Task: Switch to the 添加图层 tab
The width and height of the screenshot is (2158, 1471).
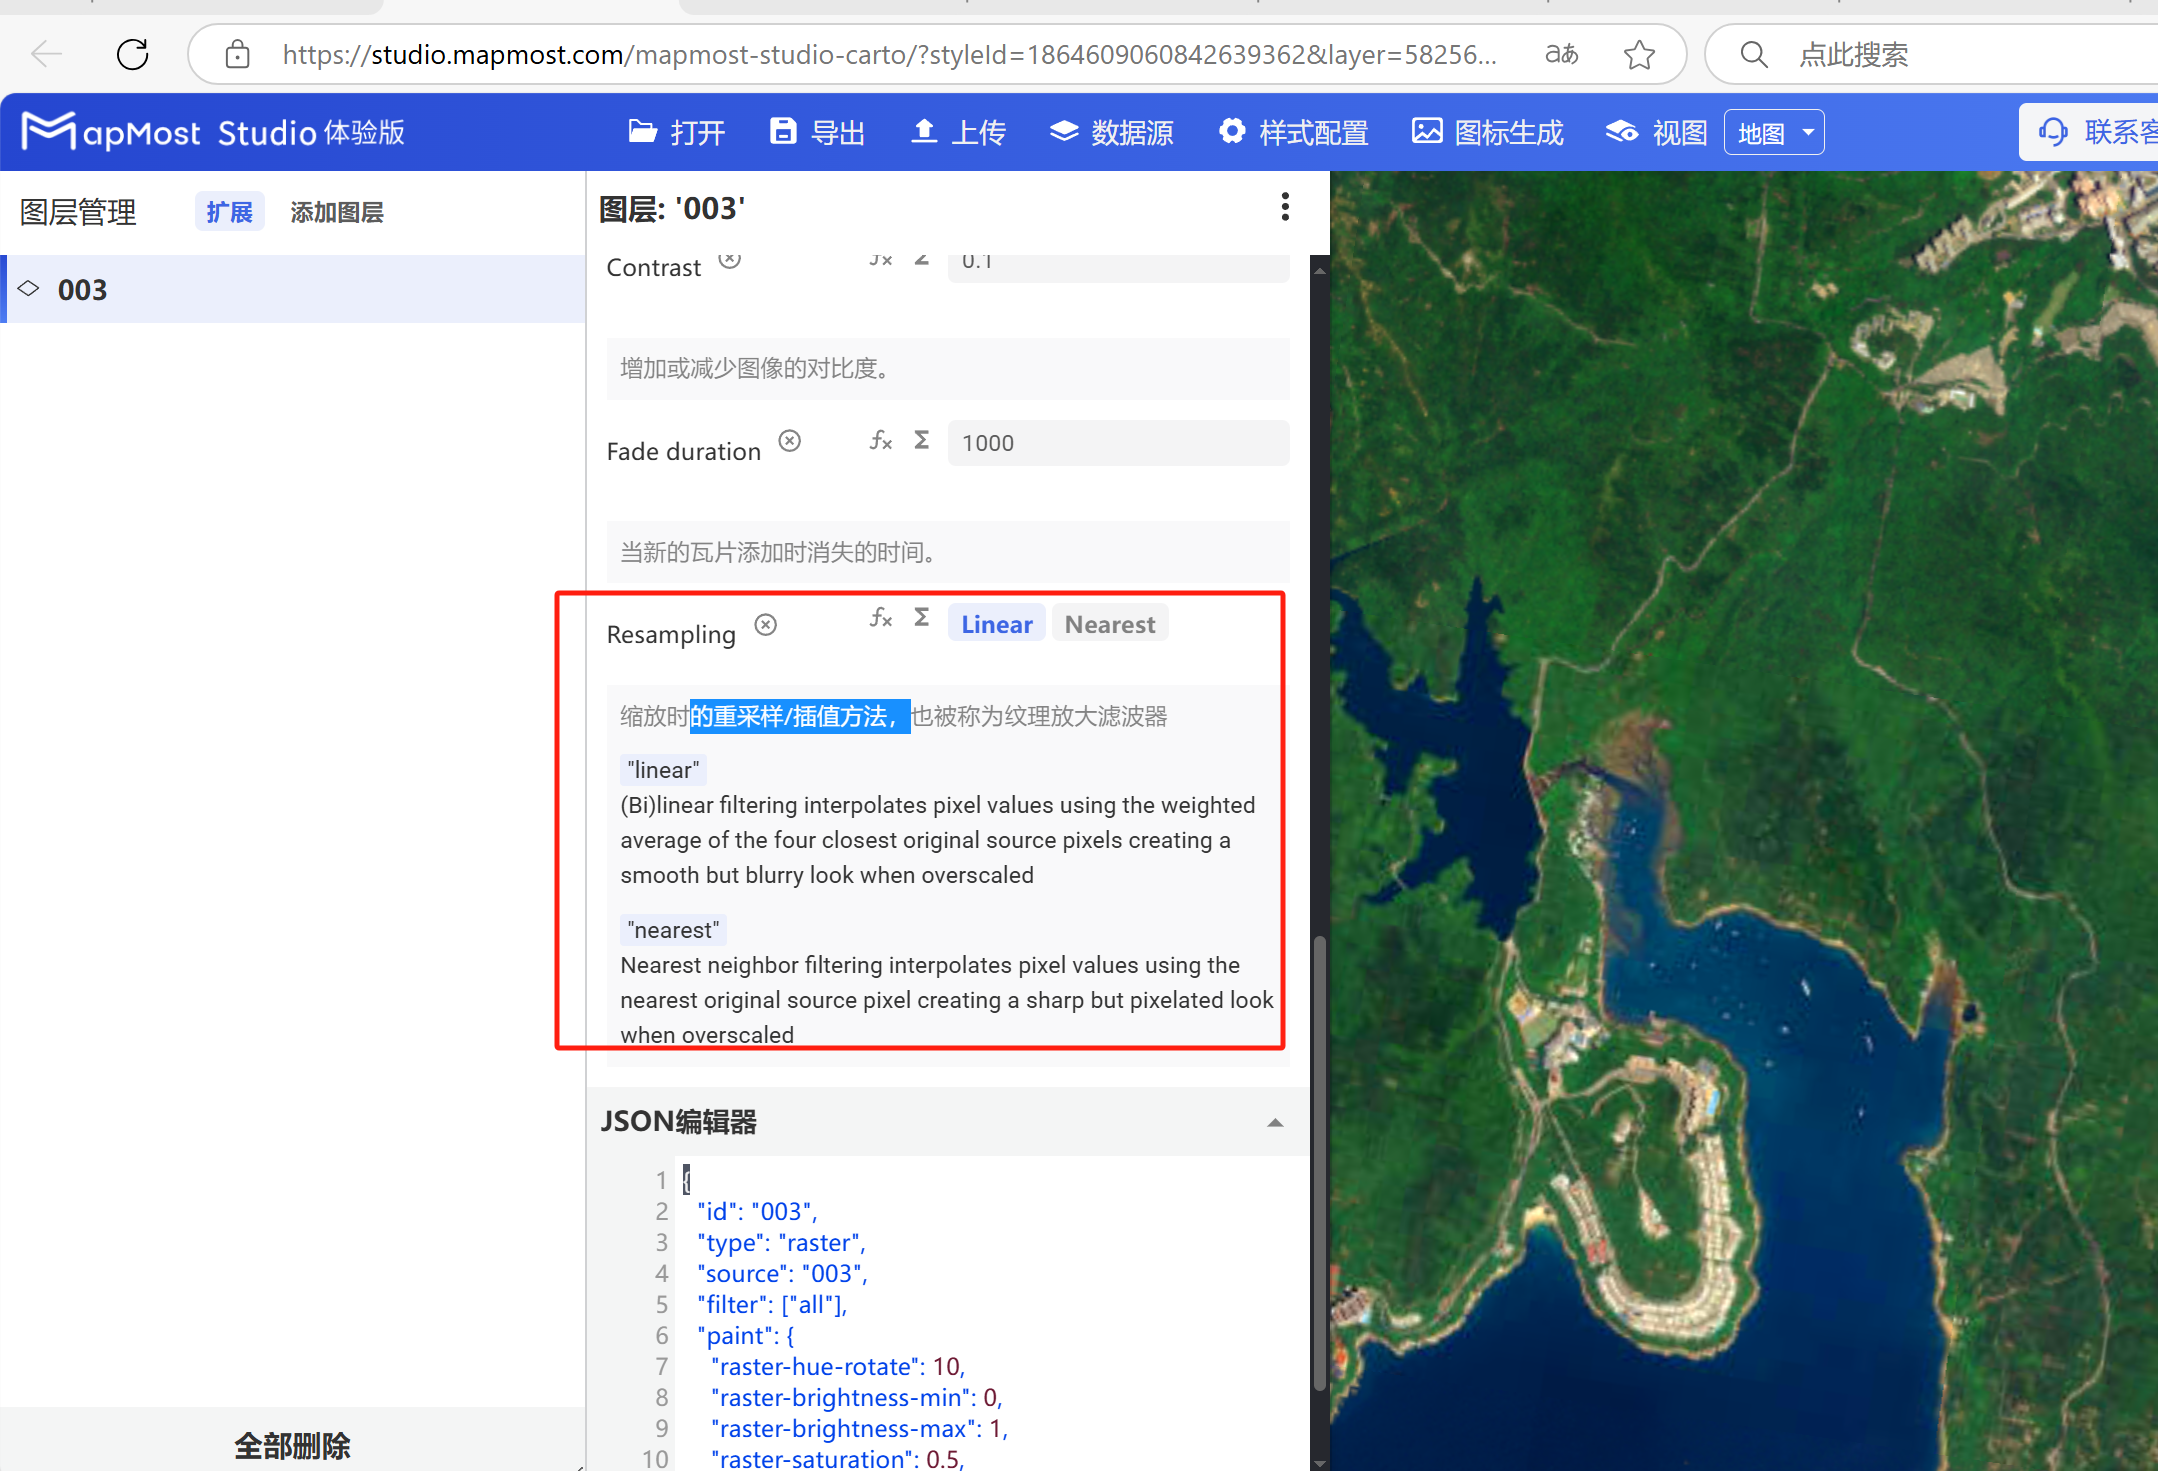Action: pyautogui.click(x=336, y=211)
